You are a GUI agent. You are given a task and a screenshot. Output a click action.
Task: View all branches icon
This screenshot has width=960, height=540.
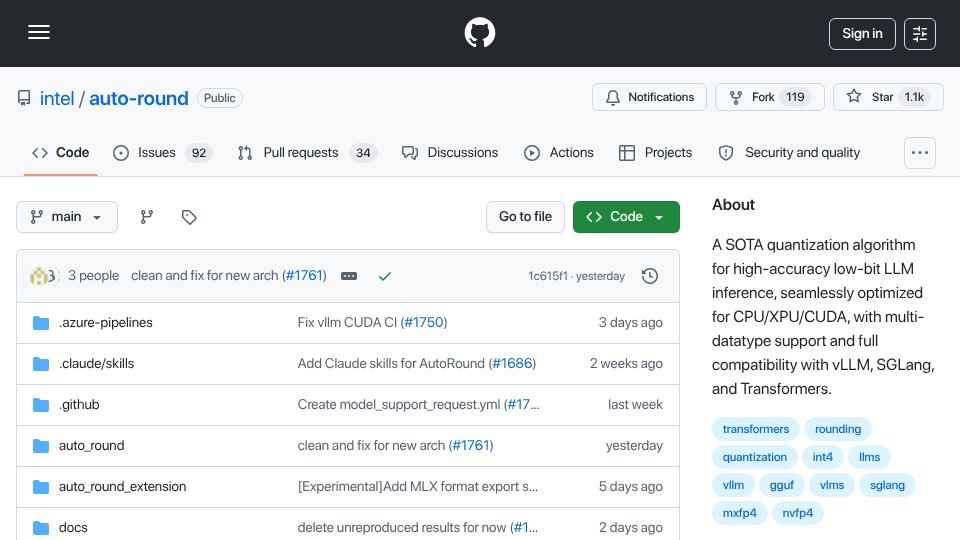(x=146, y=217)
